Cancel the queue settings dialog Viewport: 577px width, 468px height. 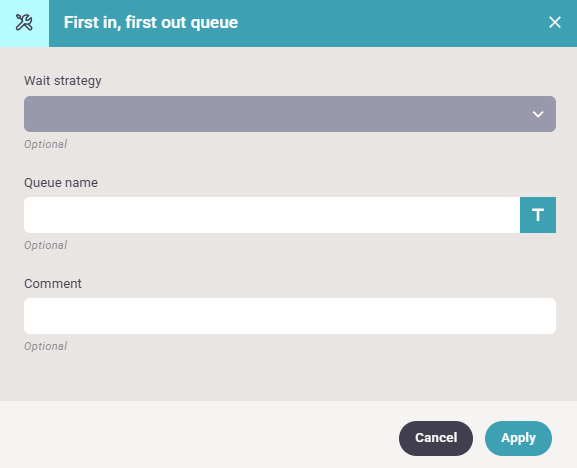[436, 438]
